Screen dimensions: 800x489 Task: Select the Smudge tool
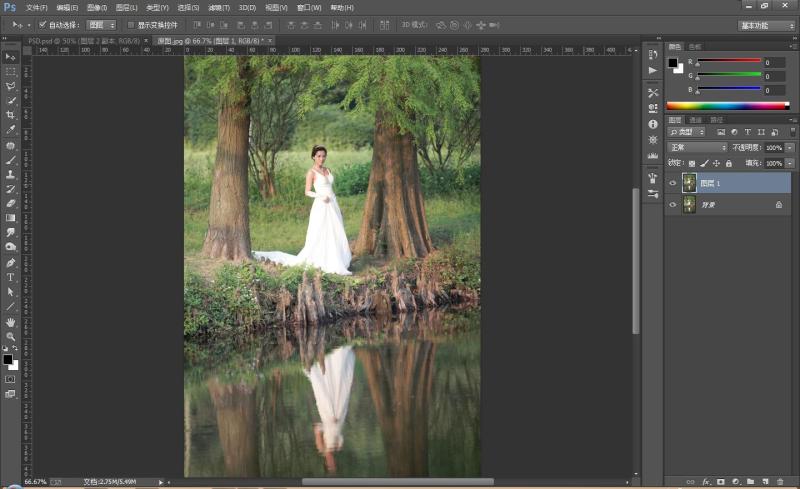(x=10, y=232)
